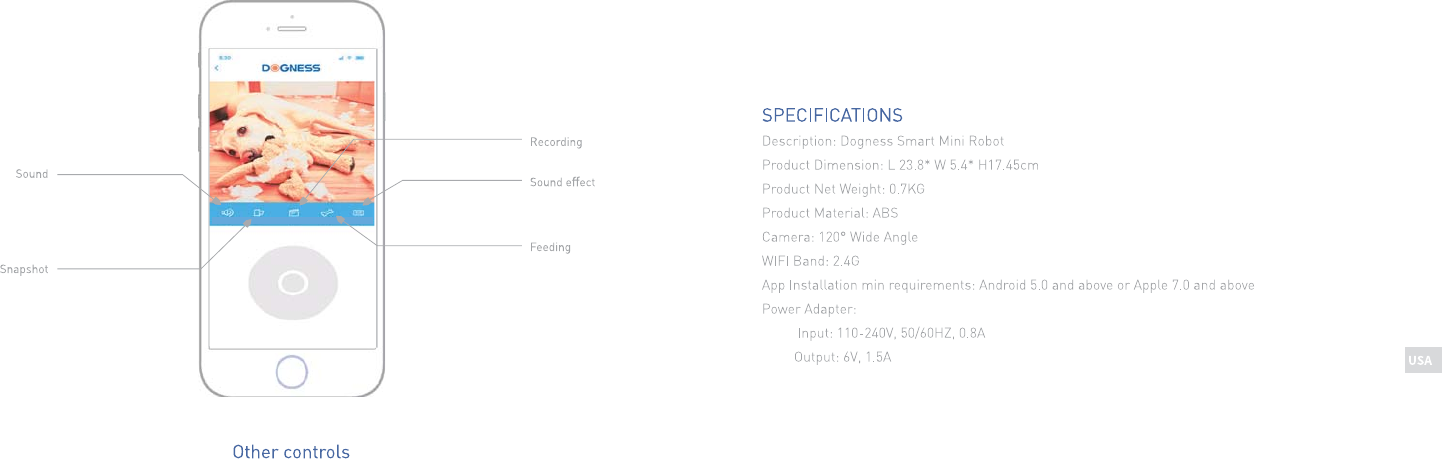Click the gray joystick movement pad
Viewport: 1442px width, 459px height.
tap(292, 284)
